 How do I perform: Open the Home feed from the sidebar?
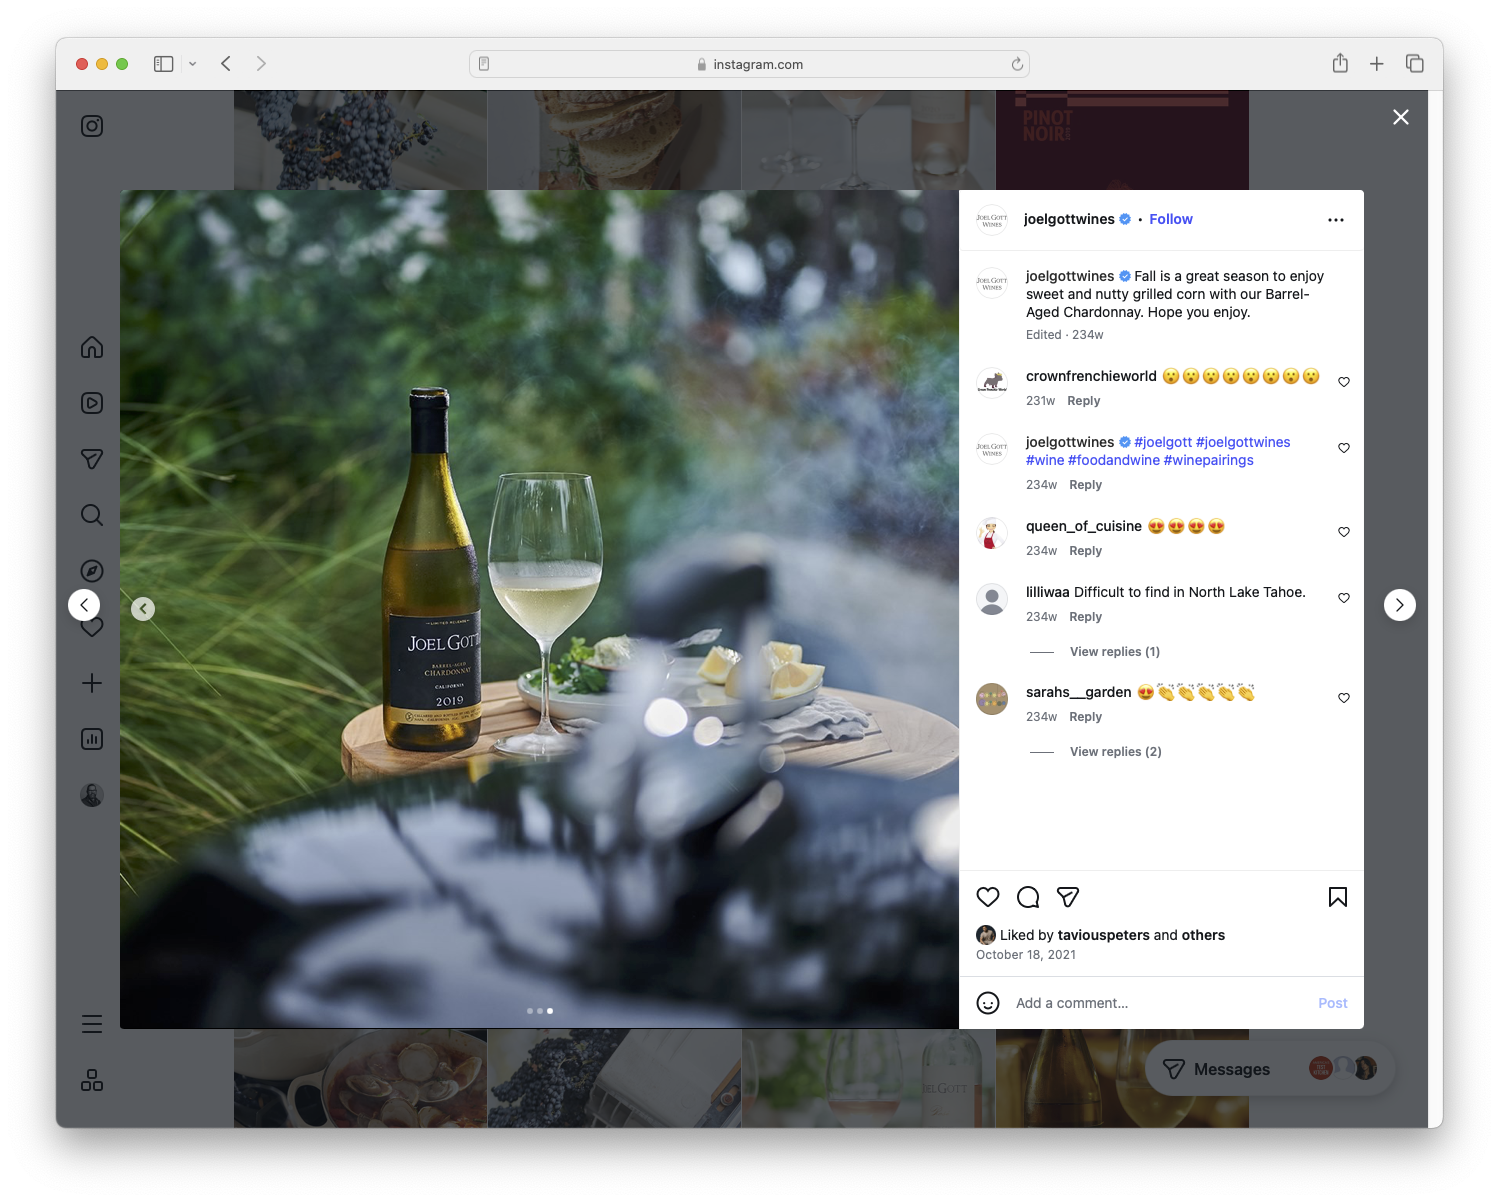[91, 347]
